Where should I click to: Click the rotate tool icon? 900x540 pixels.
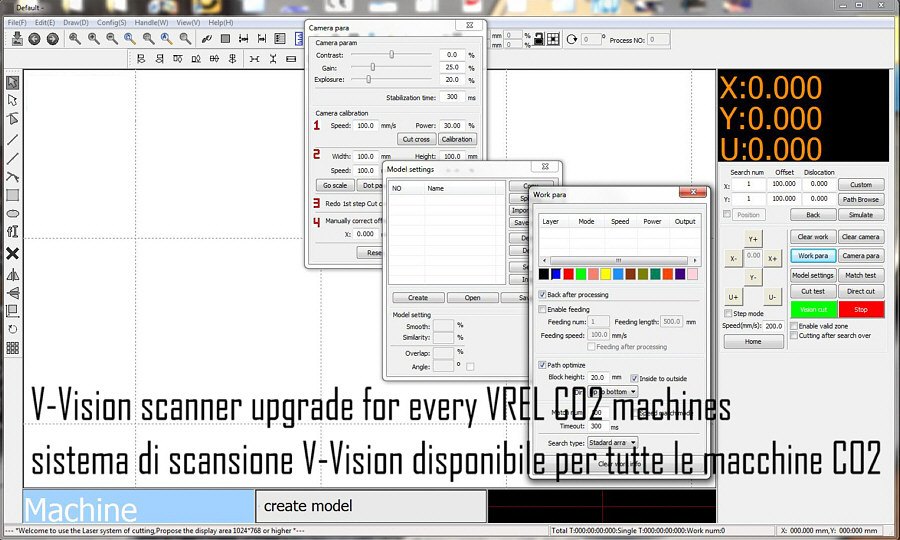[12, 329]
